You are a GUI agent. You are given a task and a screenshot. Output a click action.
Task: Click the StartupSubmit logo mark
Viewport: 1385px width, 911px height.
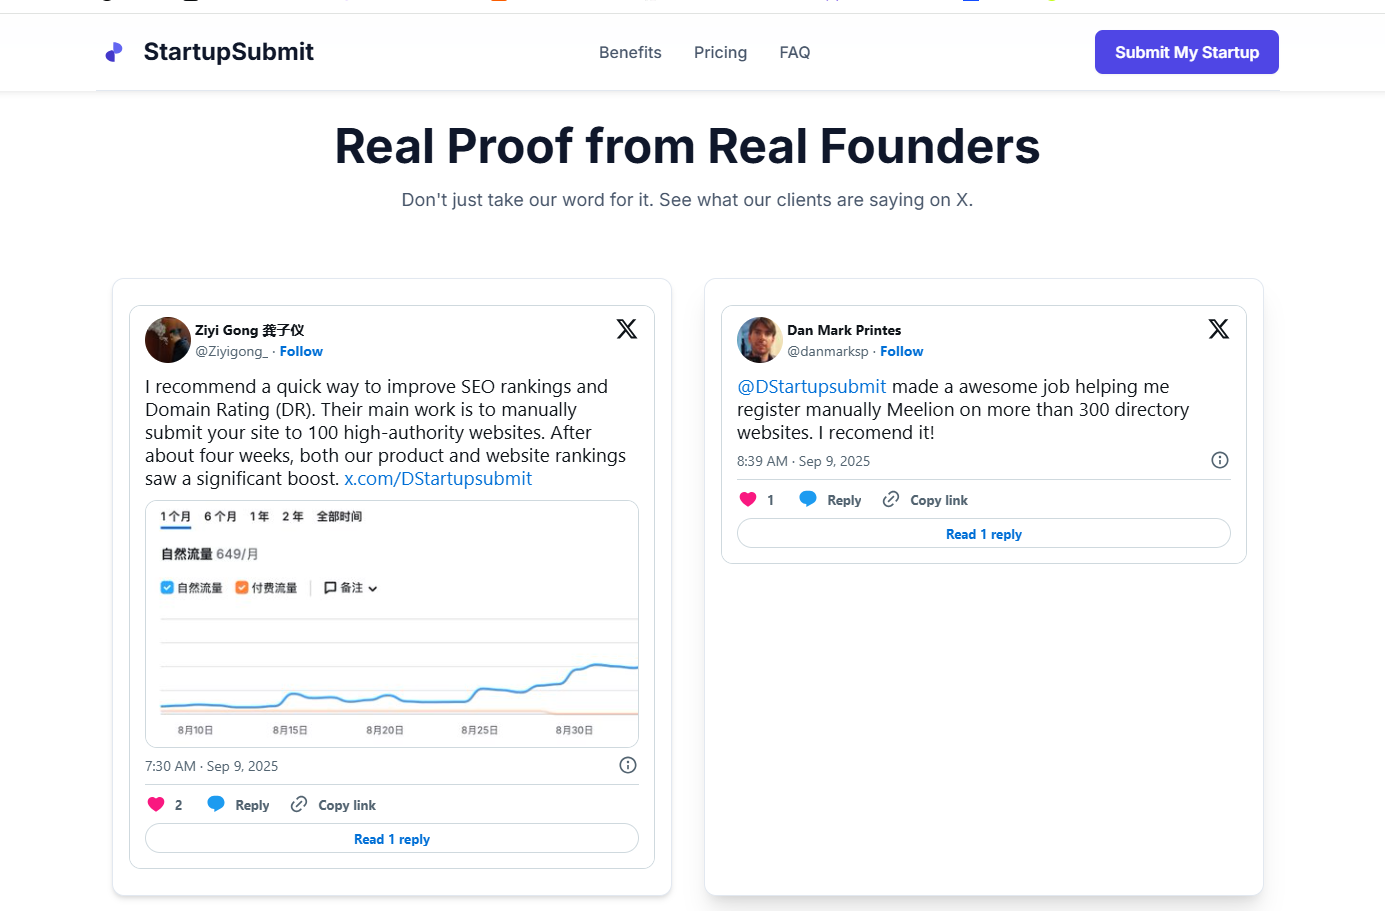pos(113,51)
